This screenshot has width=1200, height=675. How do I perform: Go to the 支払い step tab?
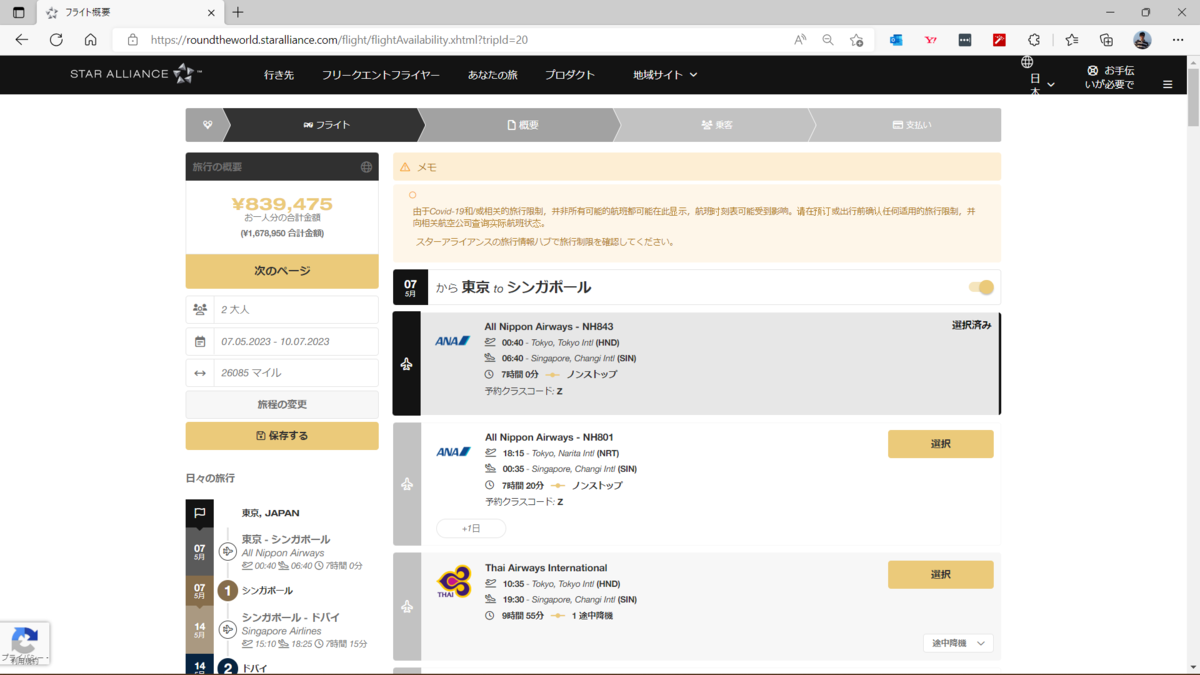[911, 125]
